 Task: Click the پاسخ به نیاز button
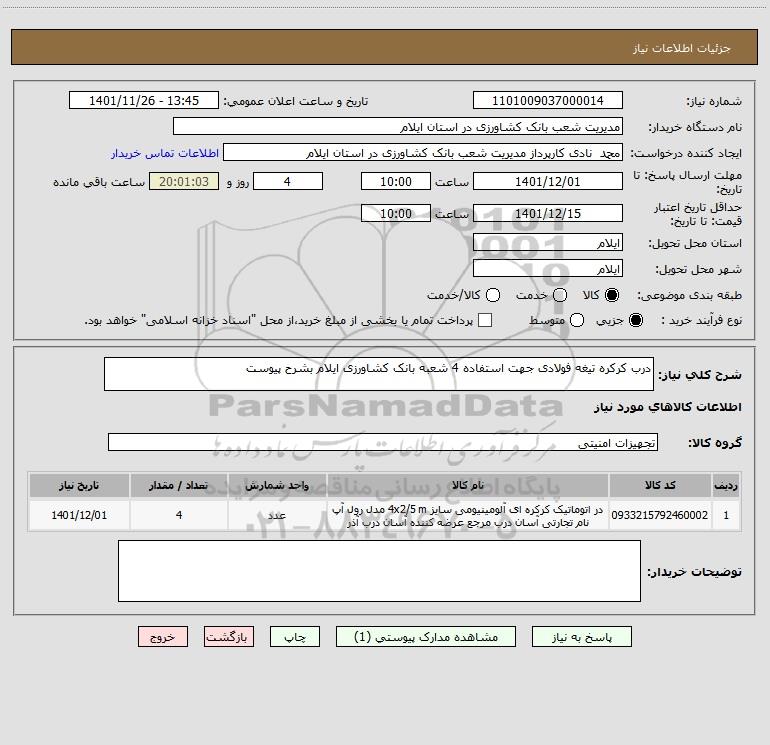[x=582, y=637]
